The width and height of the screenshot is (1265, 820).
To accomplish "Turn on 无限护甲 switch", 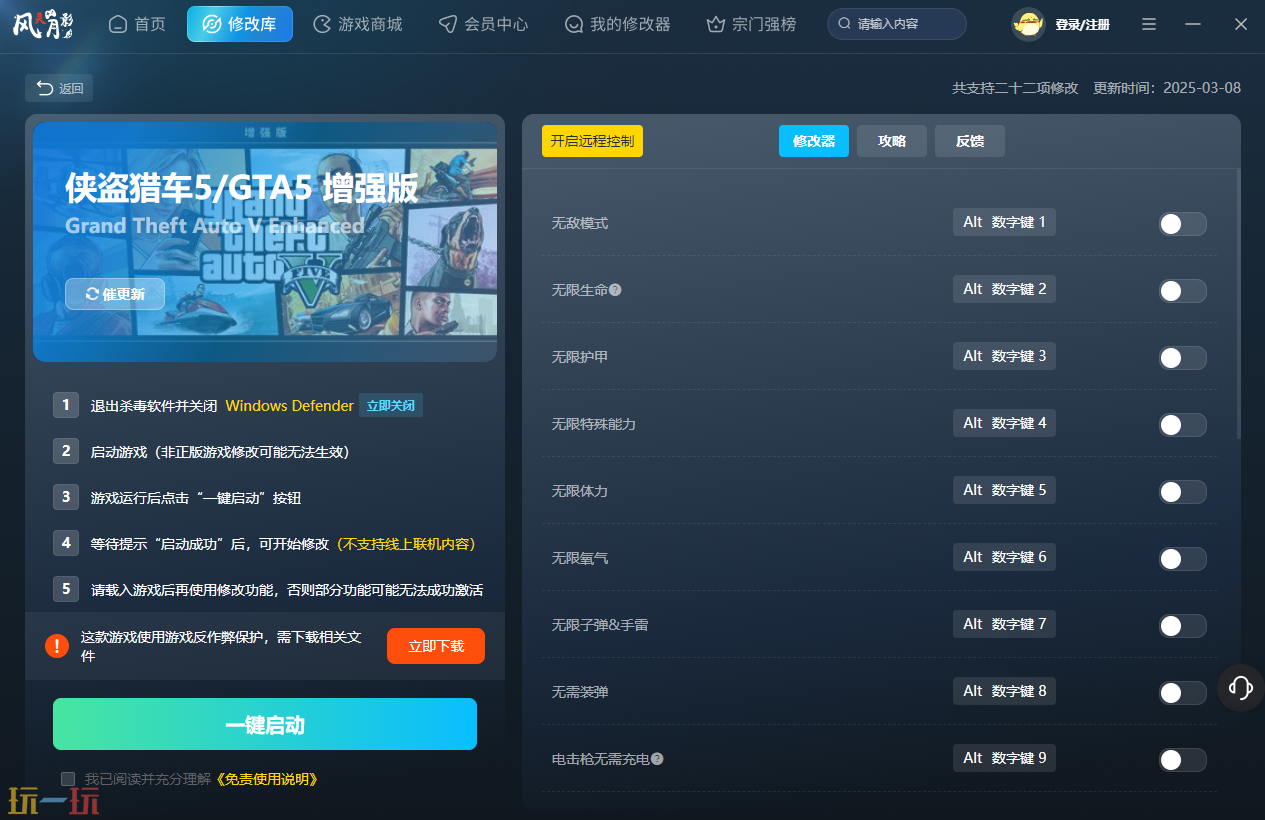I will [x=1182, y=358].
